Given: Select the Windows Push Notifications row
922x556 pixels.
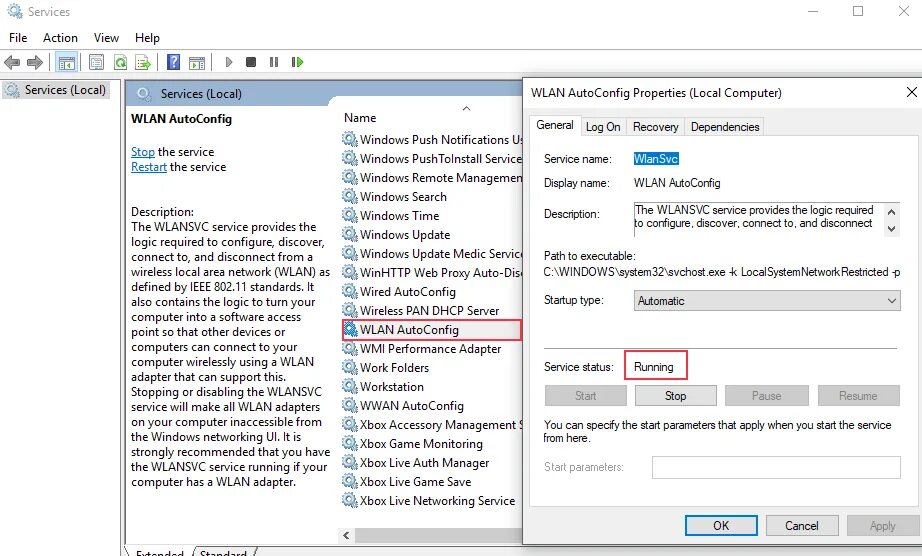Looking at the screenshot, I should point(432,139).
